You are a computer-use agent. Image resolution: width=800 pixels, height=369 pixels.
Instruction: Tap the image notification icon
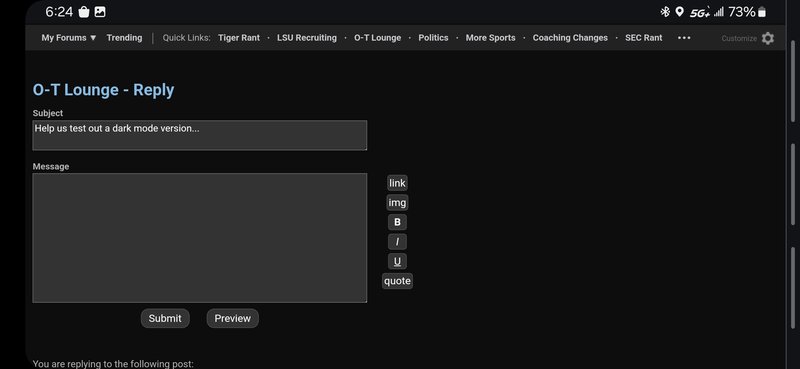[100, 12]
